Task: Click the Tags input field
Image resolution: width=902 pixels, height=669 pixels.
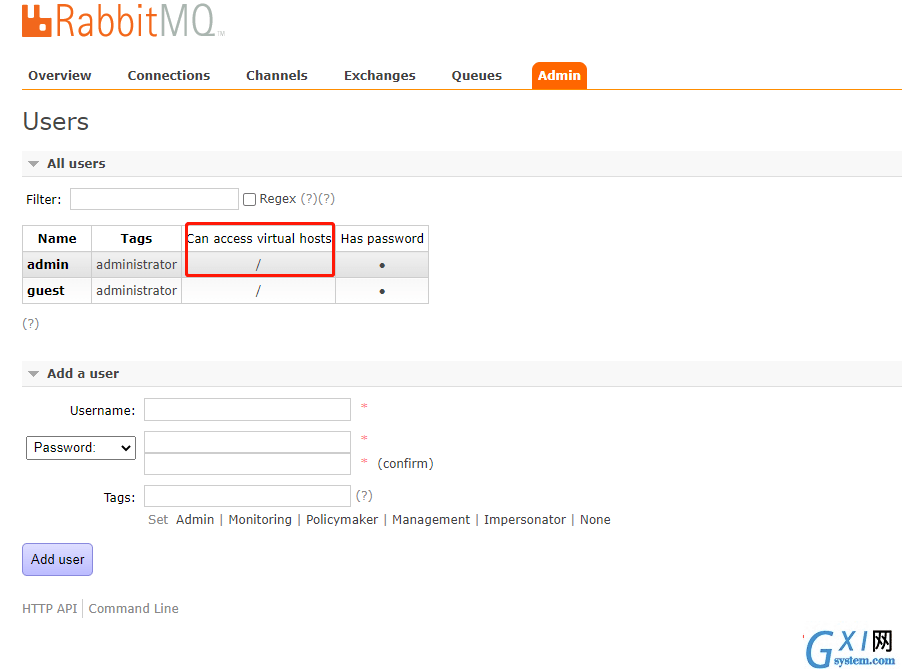Action: click(x=247, y=496)
